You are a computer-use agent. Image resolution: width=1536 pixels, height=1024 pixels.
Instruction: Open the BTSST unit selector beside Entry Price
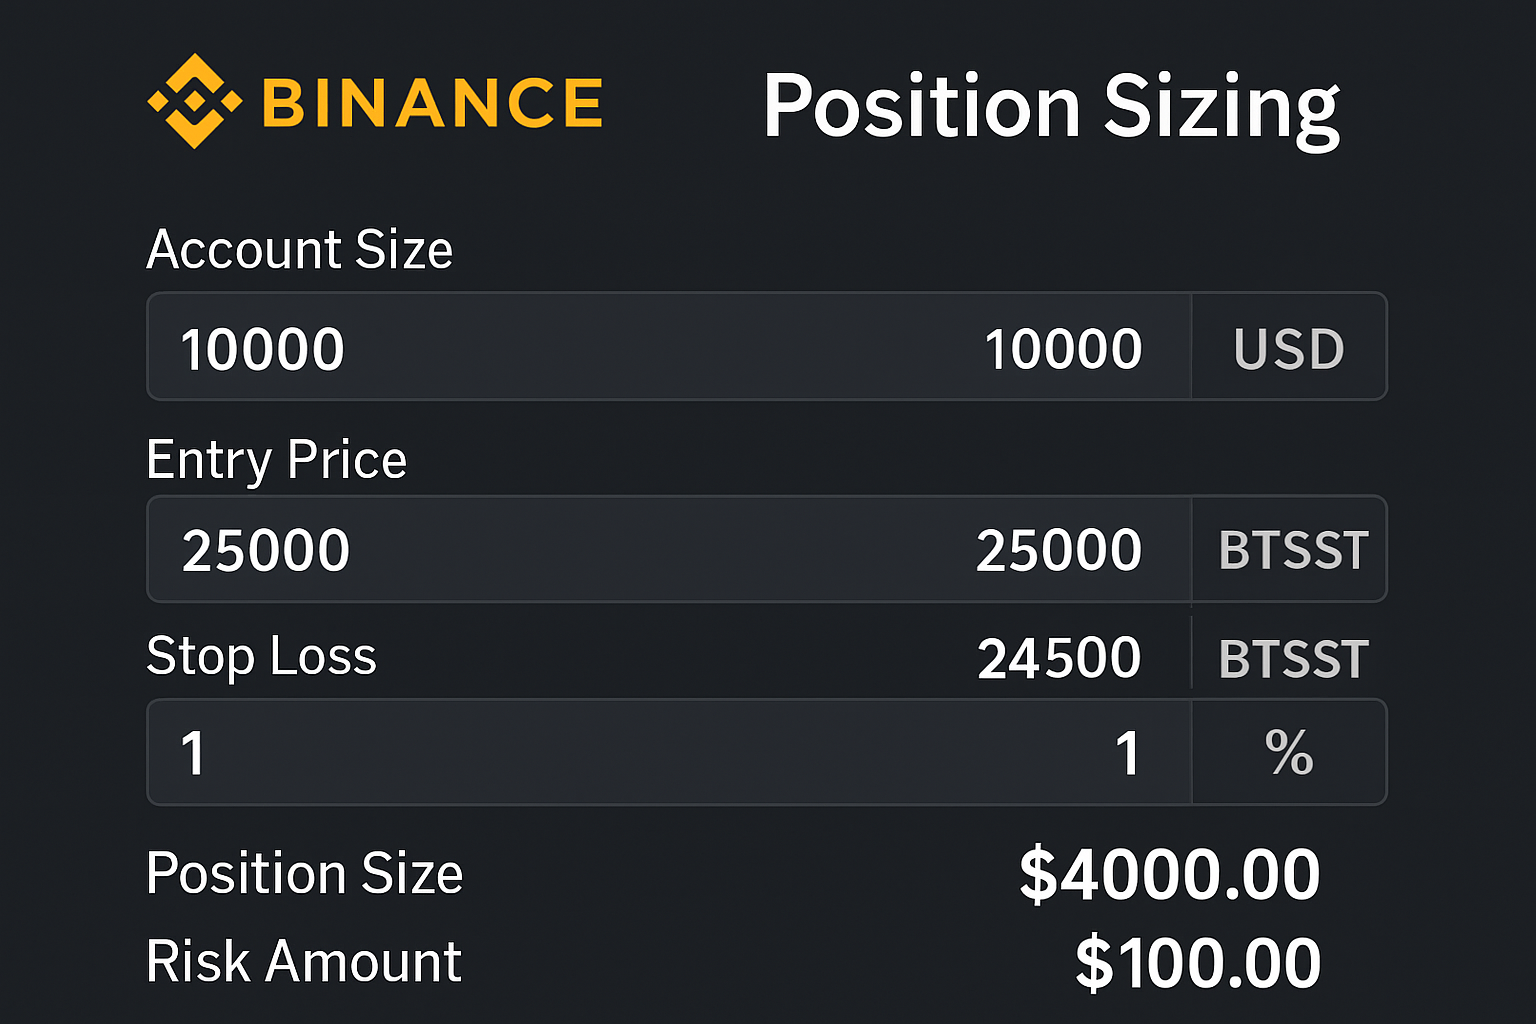1291,549
